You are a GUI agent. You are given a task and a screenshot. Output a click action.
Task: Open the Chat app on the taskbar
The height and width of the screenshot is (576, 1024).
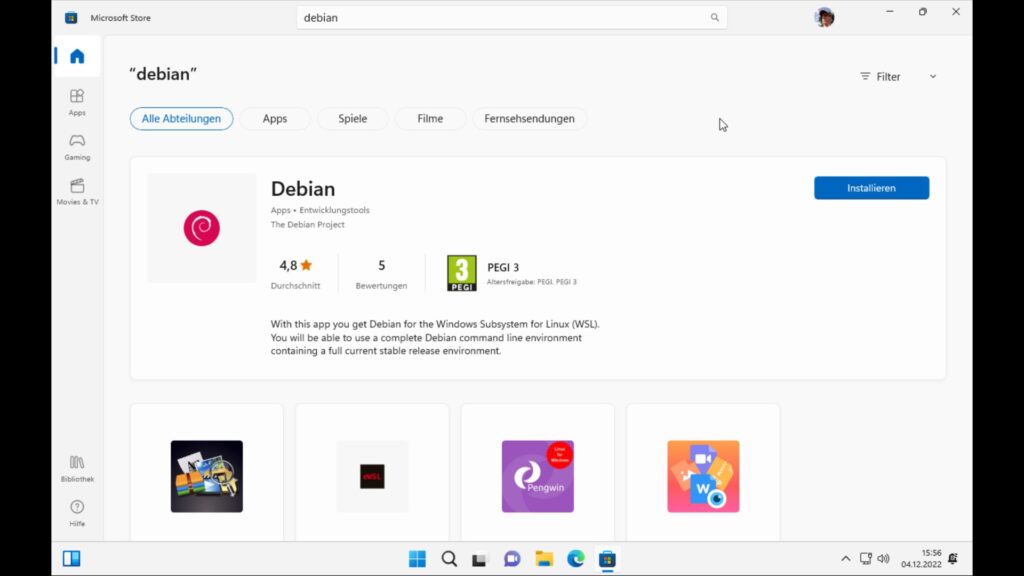pyautogui.click(x=512, y=559)
